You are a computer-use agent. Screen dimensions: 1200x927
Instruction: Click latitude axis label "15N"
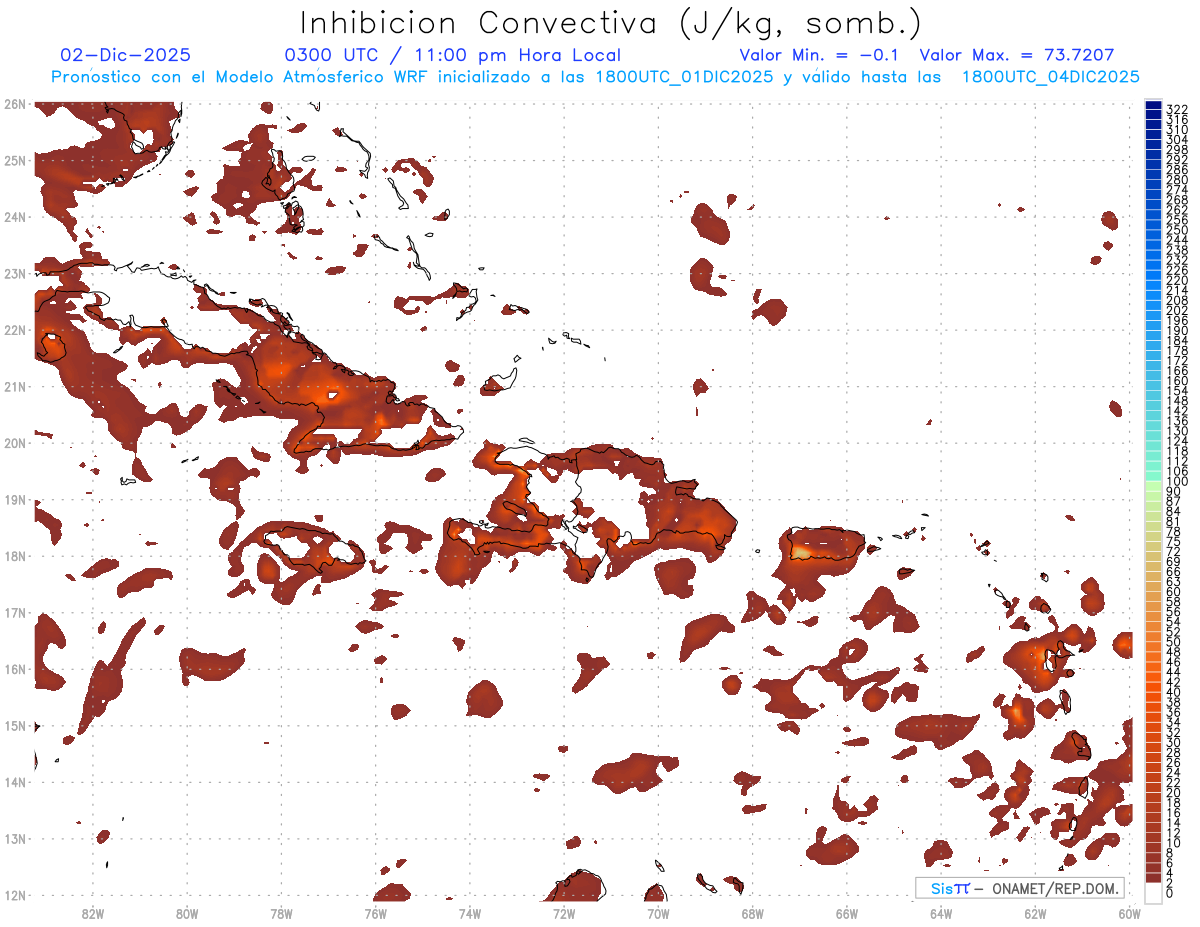pyautogui.click(x=14, y=725)
